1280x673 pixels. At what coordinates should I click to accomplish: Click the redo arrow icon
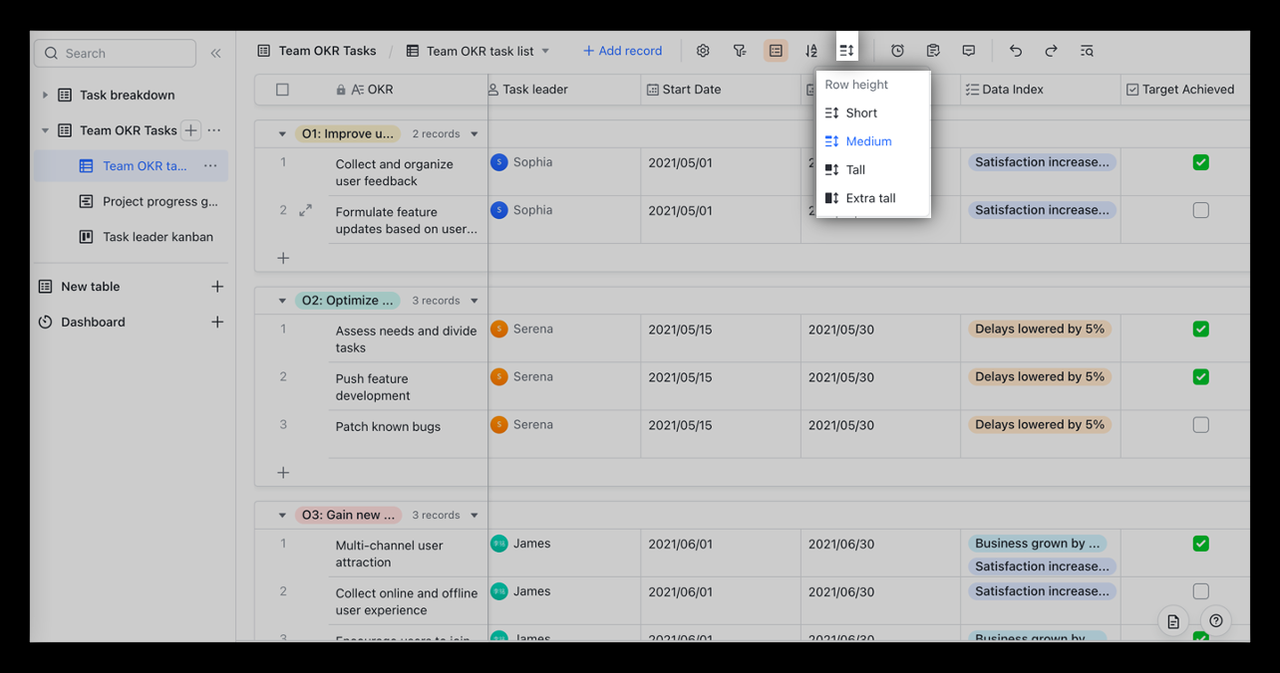1051,51
